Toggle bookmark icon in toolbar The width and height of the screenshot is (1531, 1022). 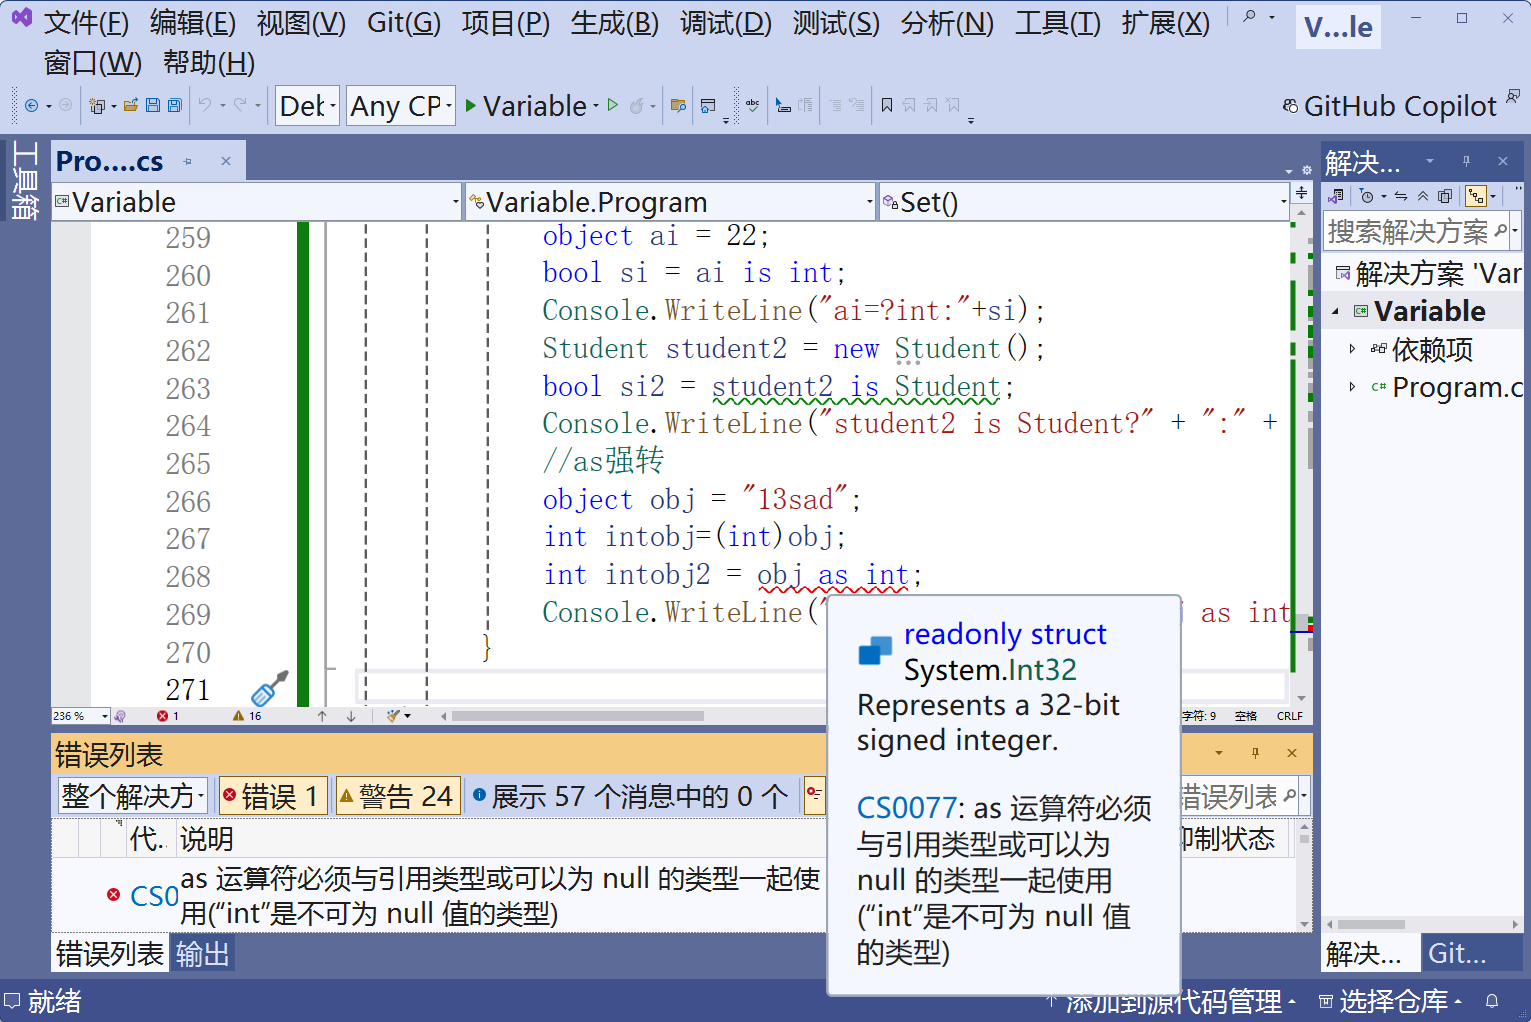(x=886, y=105)
